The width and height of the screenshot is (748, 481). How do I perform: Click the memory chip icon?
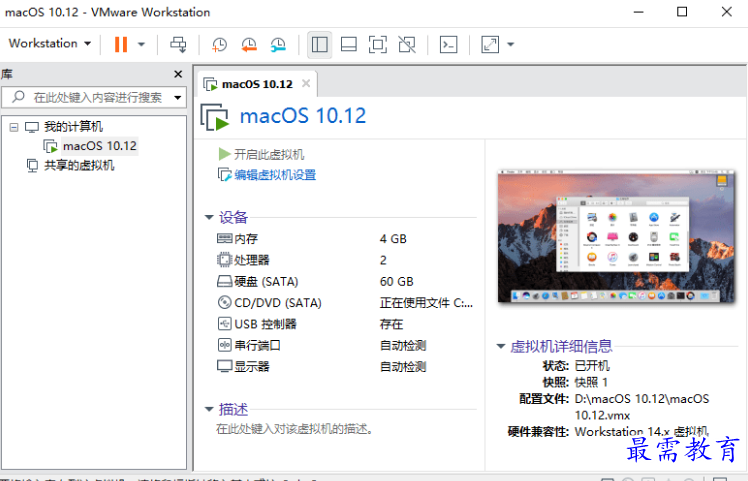pyautogui.click(x=224, y=238)
